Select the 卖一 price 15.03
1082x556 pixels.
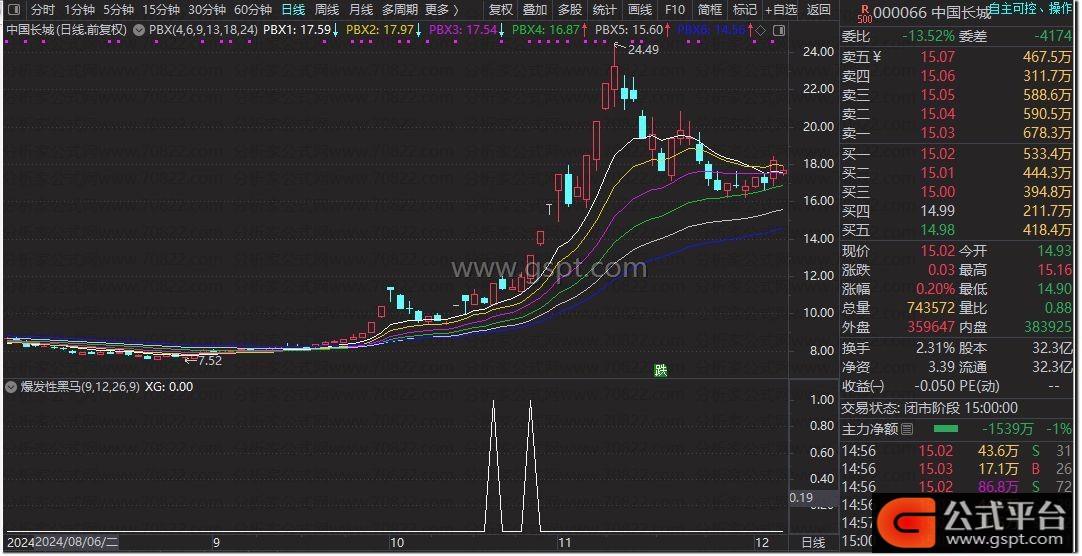[x=938, y=133]
